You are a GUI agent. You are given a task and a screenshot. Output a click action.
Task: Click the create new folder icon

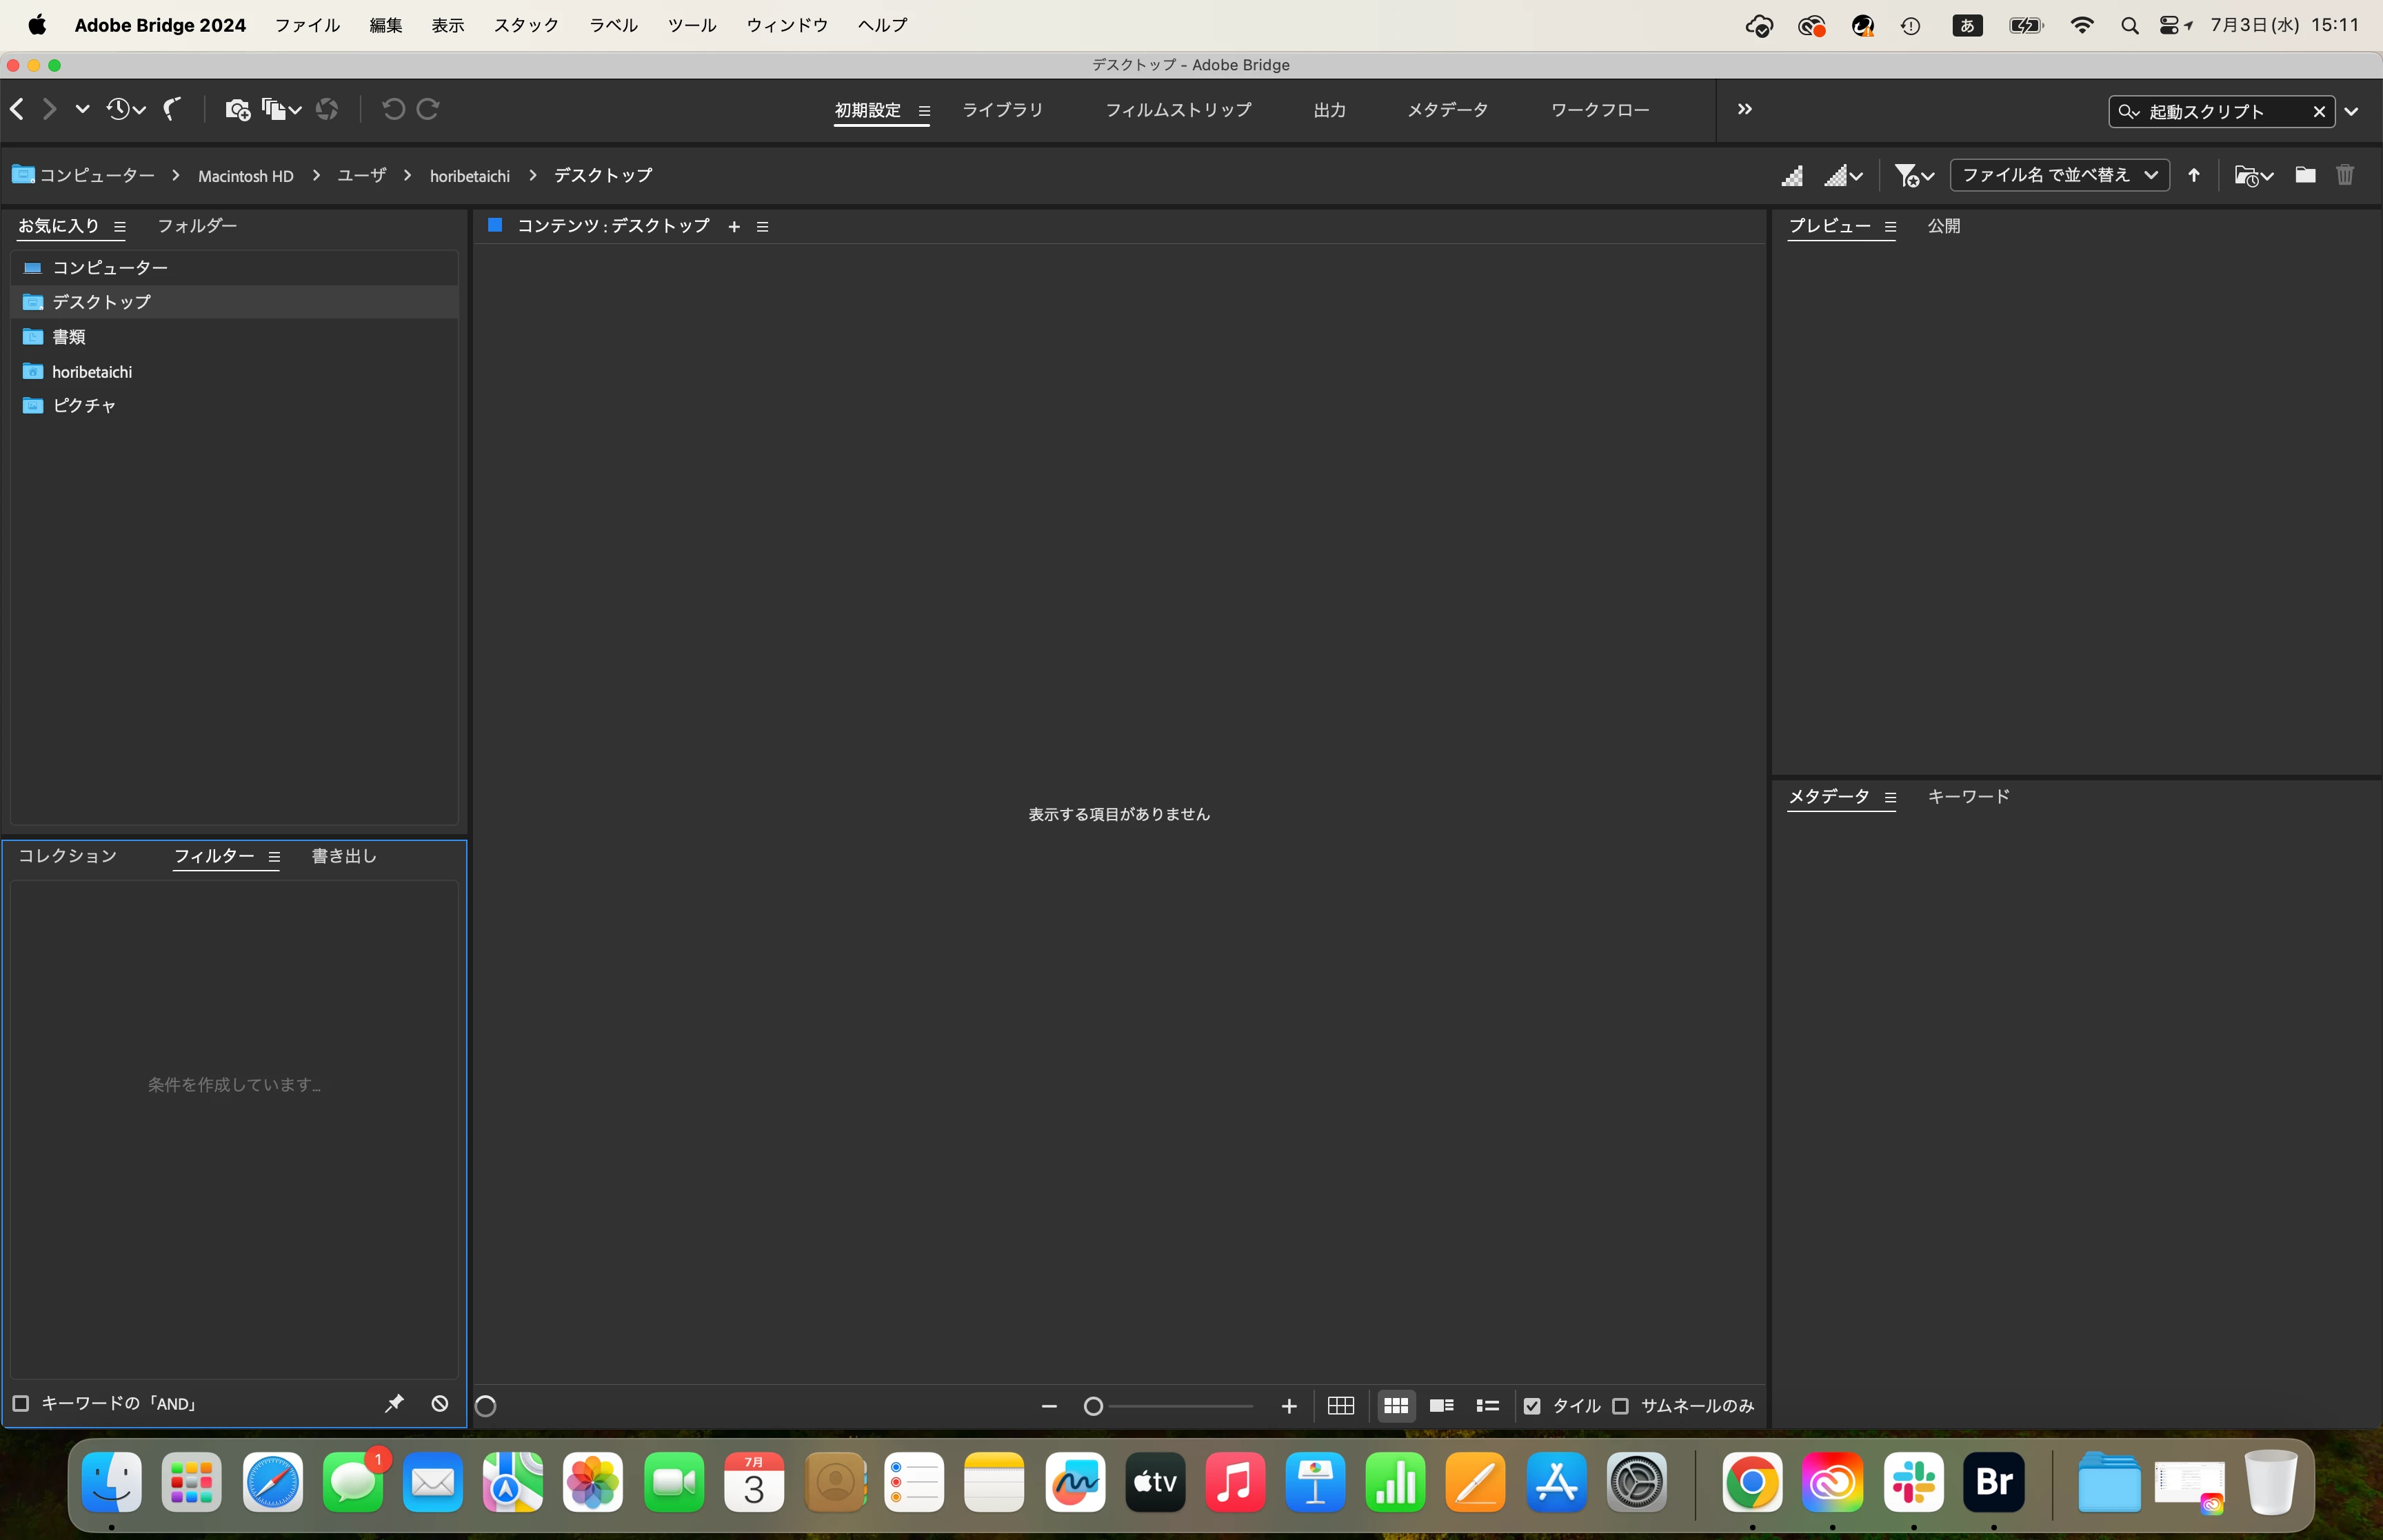tap(2305, 175)
